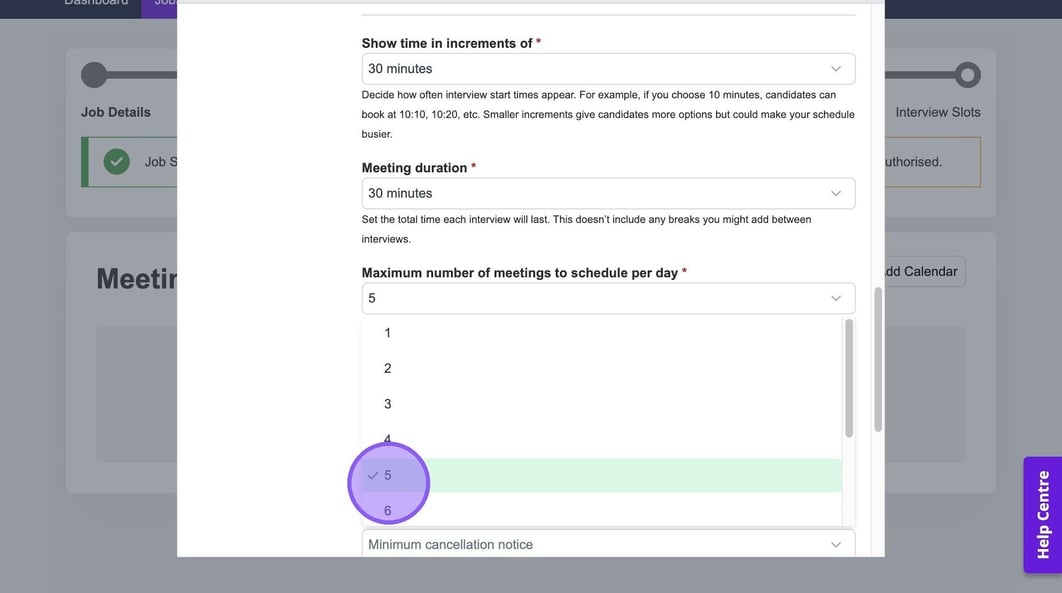Click the green checkmark status icon
Screen dimensions: 1062x593
pos(117,161)
